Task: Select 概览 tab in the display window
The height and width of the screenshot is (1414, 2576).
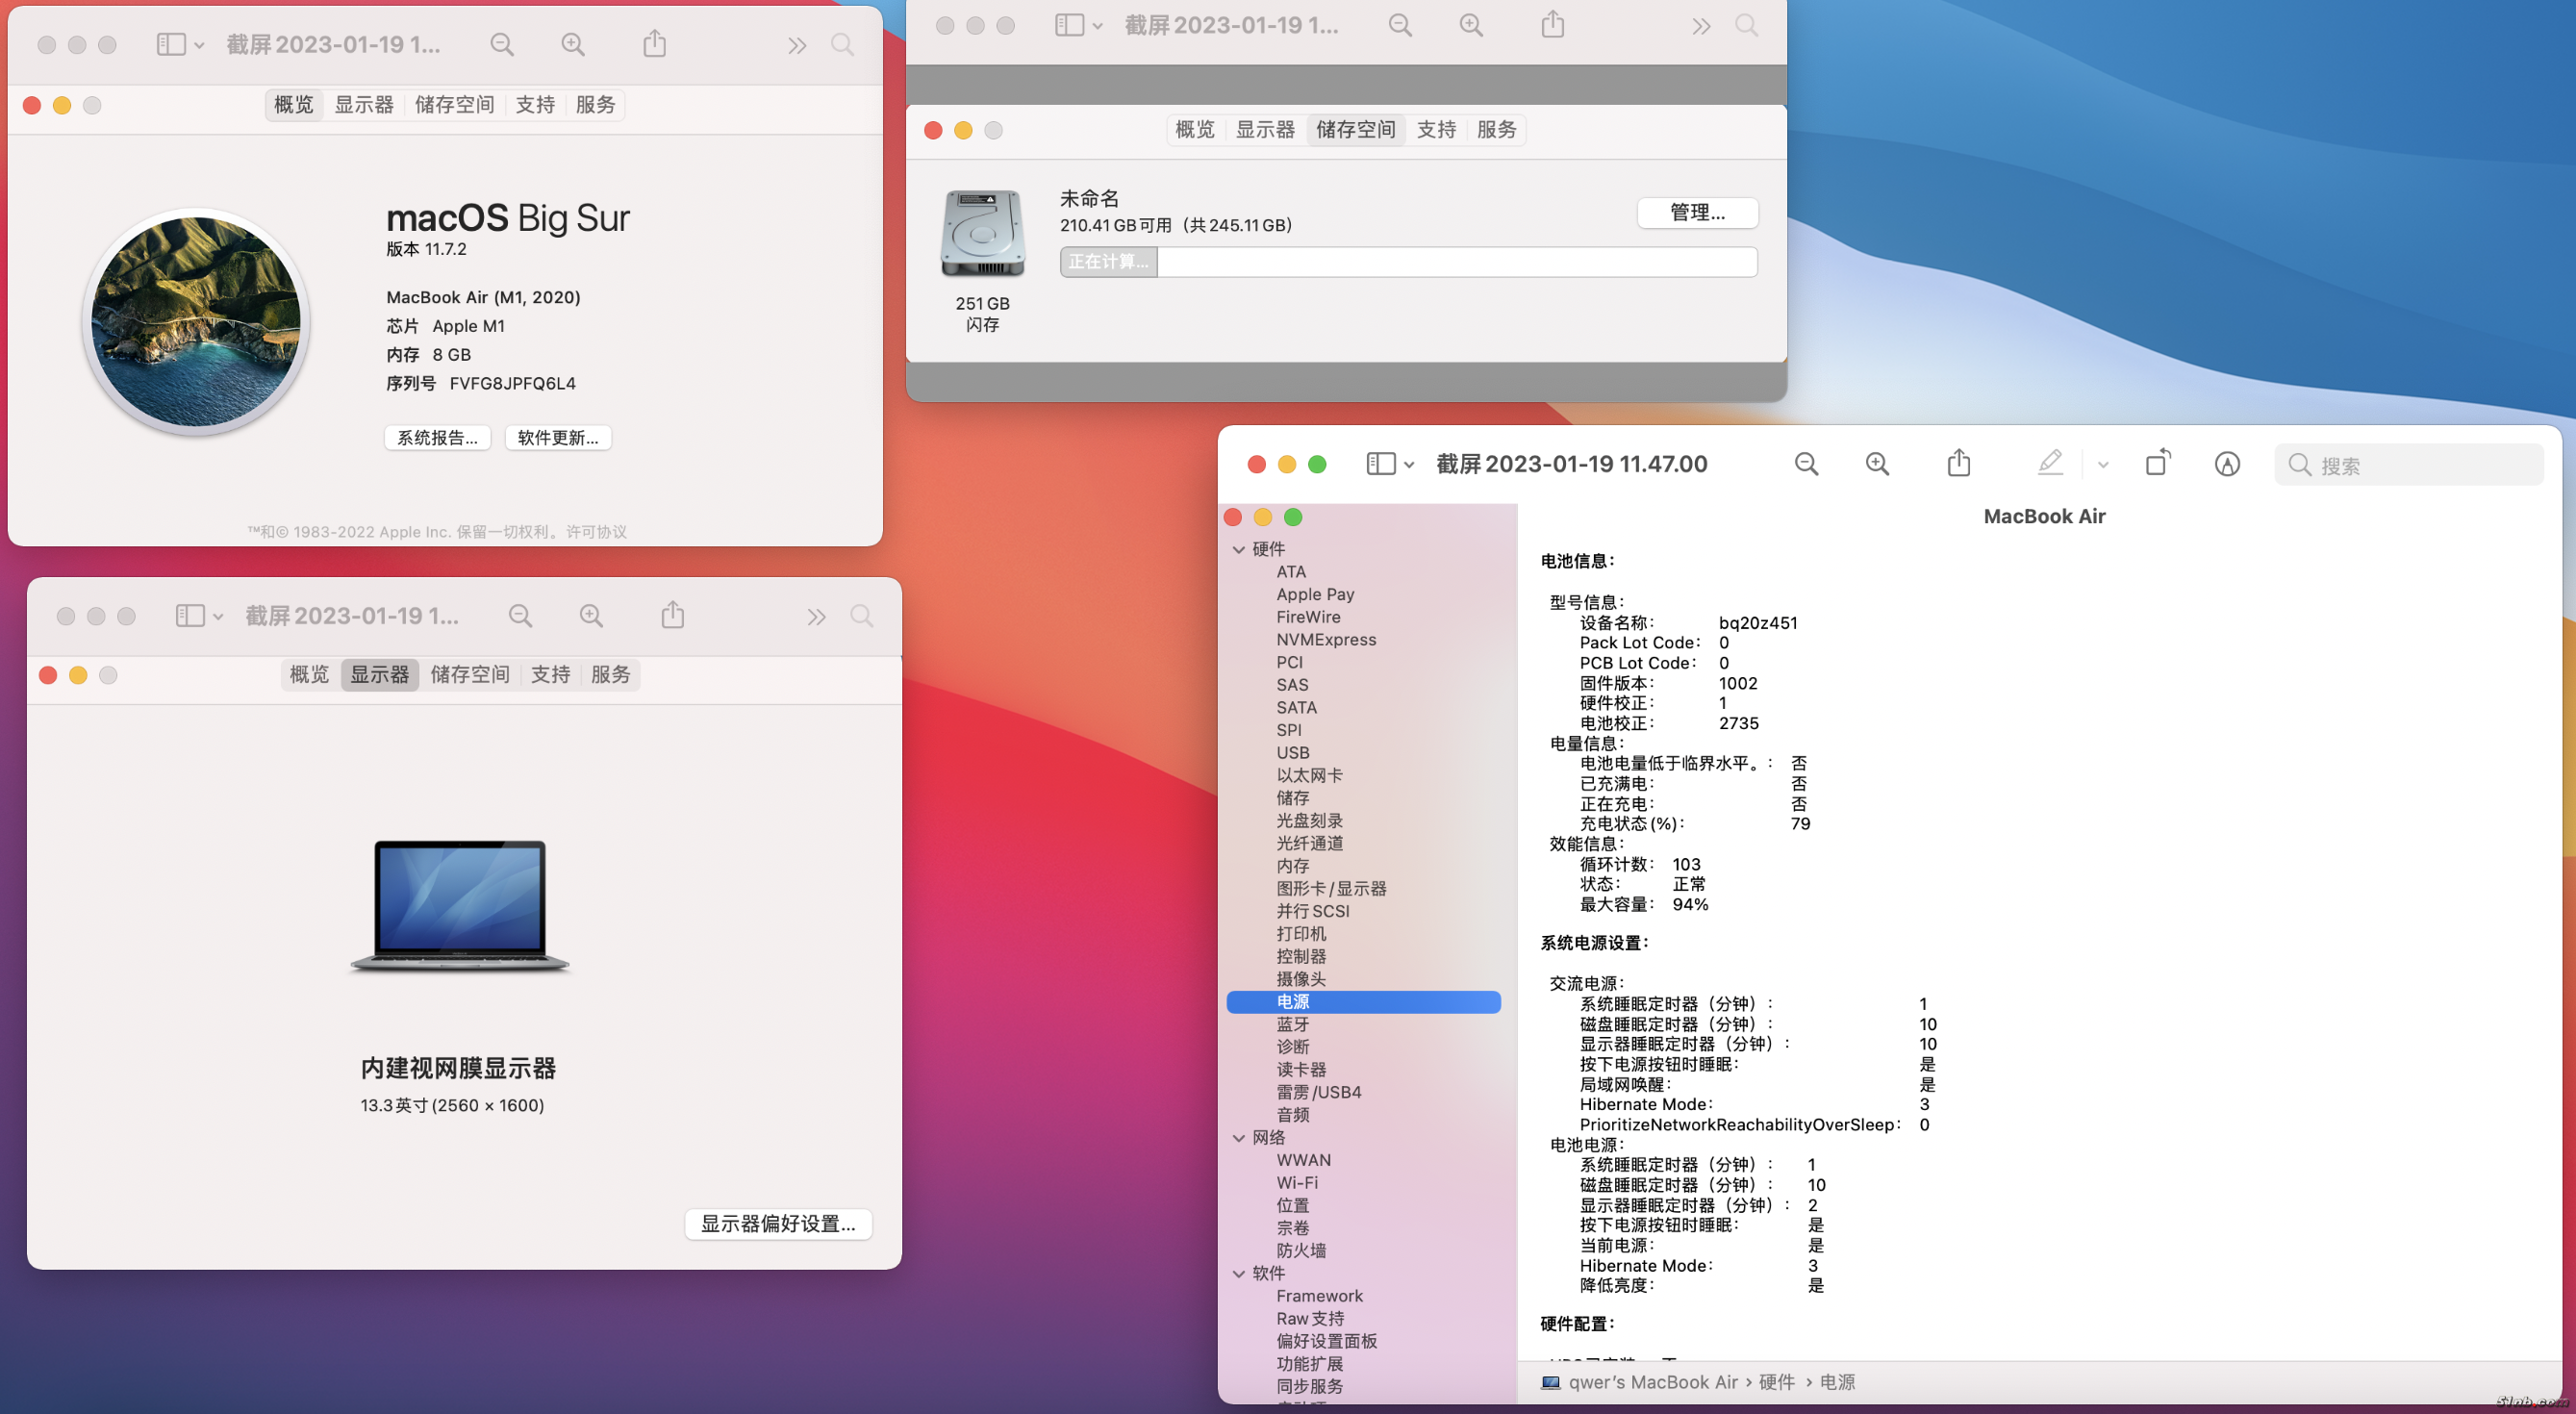Action: [x=309, y=675]
